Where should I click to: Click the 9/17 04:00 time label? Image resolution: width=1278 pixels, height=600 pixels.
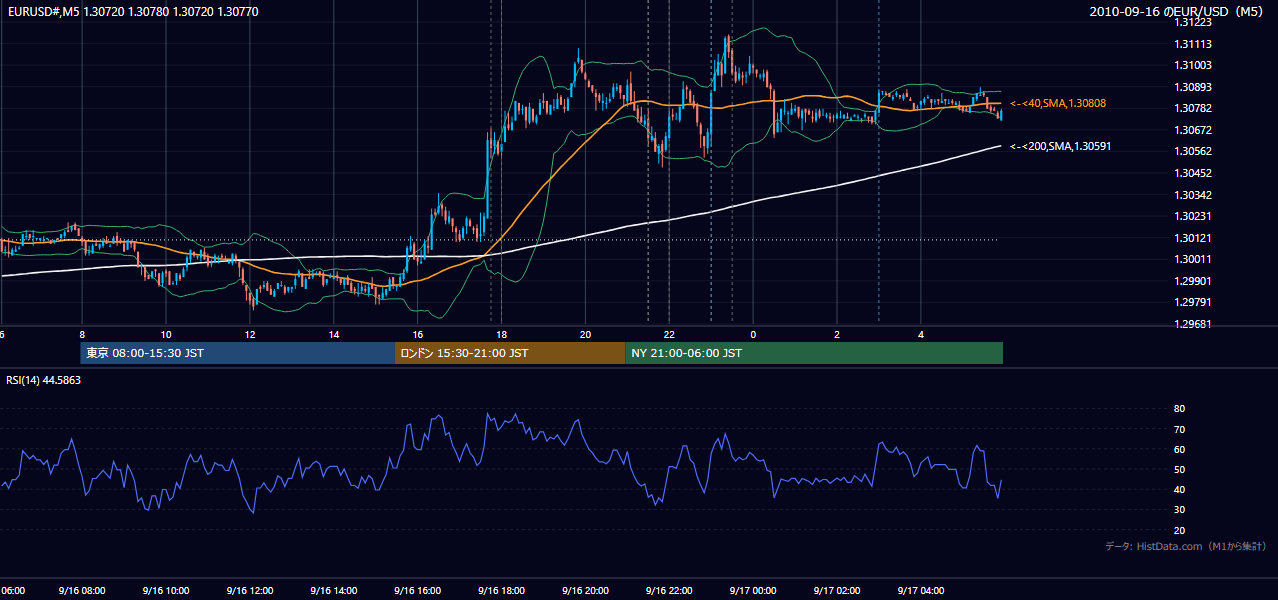click(x=921, y=591)
